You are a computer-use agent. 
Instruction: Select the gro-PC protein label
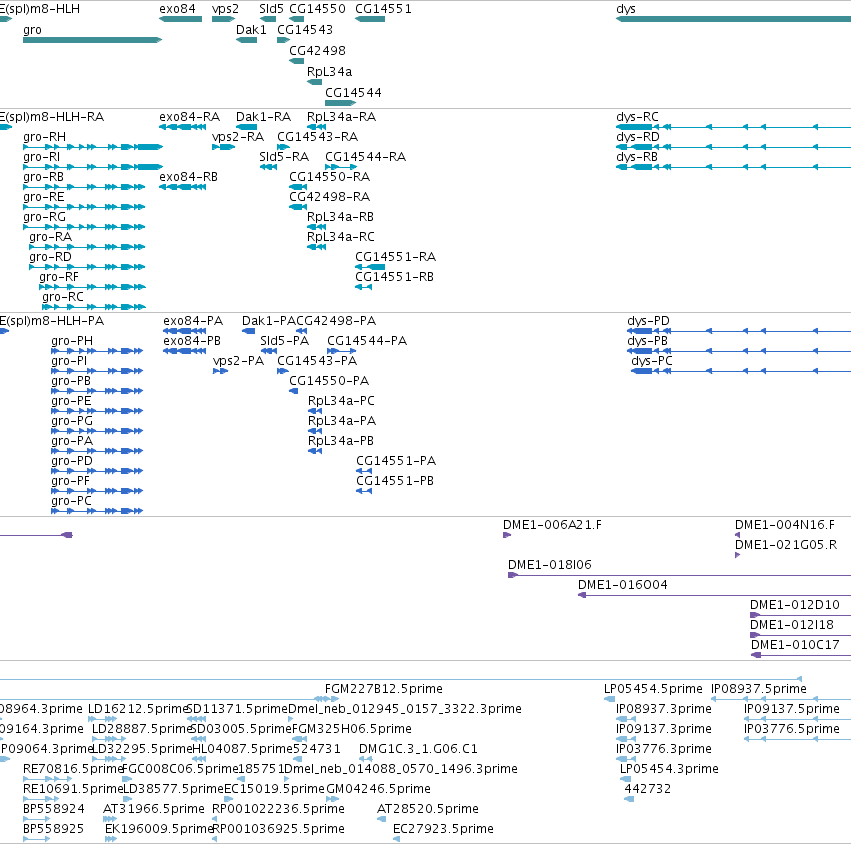coord(72,501)
